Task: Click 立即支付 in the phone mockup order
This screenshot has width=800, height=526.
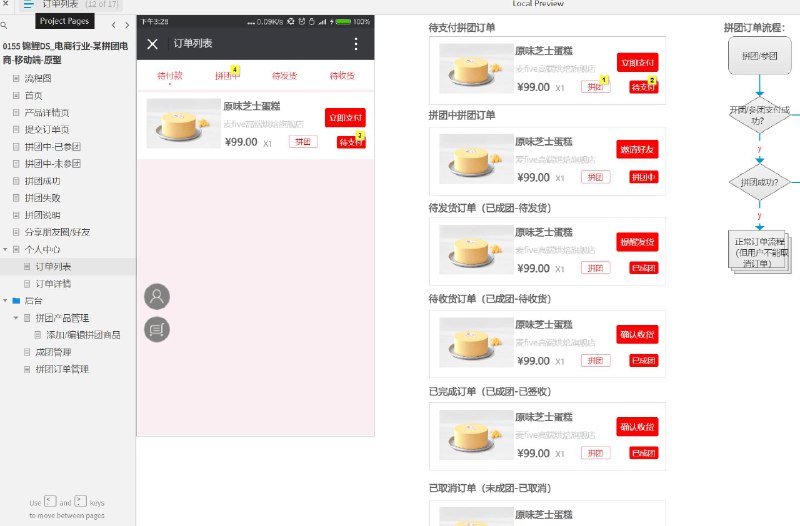Action: tap(345, 117)
